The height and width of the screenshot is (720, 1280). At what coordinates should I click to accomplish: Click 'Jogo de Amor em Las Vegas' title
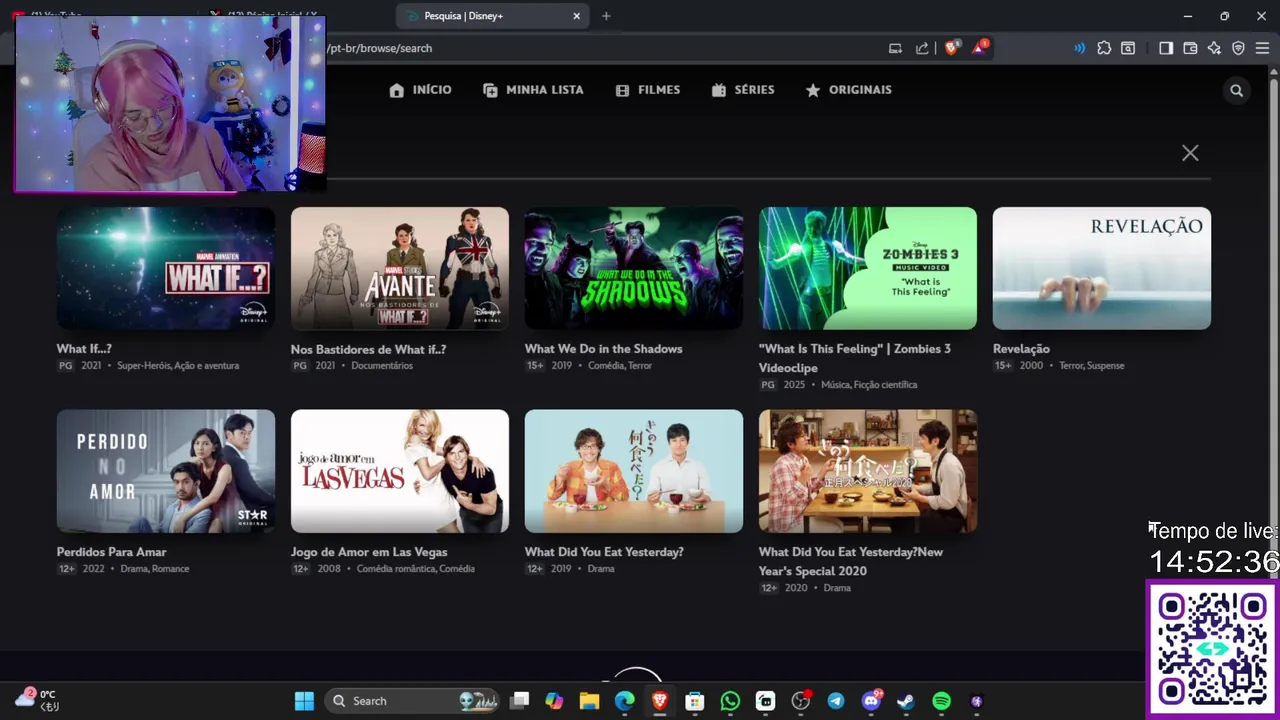click(369, 552)
